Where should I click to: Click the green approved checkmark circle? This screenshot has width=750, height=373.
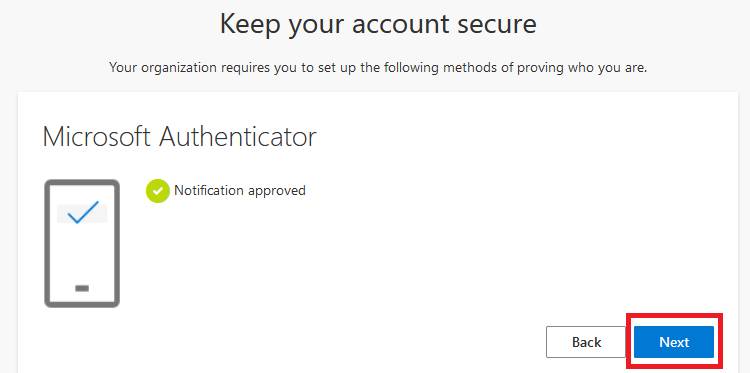[x=158, y=191]
